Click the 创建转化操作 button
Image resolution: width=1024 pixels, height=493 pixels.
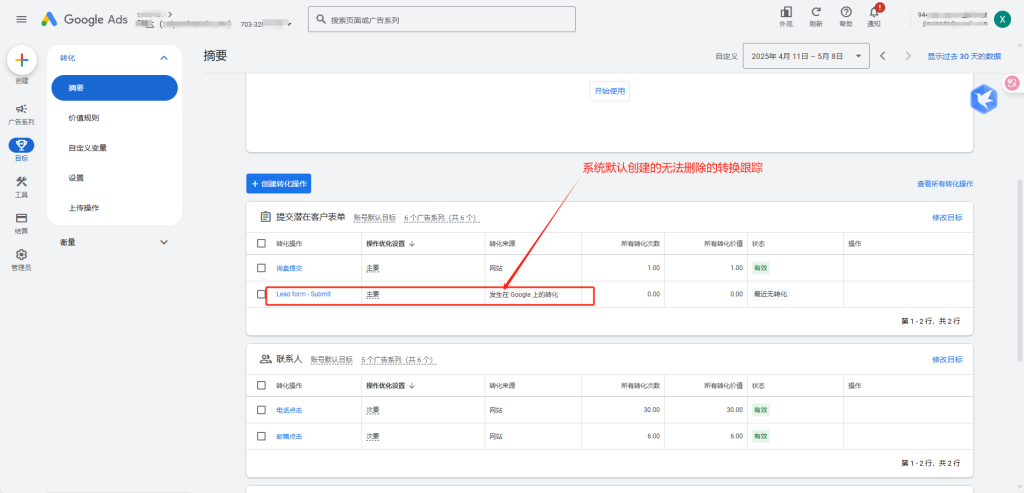278,184
